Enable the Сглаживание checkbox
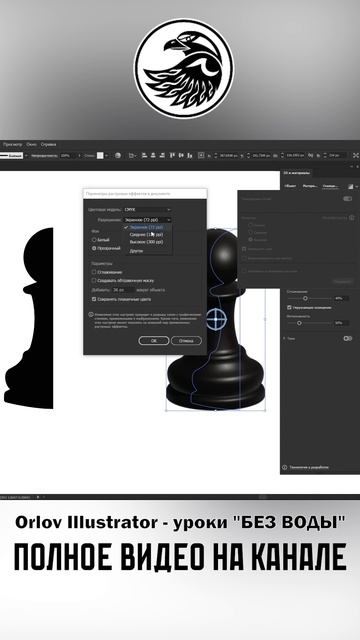Viewport: 360px width, 640px height. click(x=94, y=272)
